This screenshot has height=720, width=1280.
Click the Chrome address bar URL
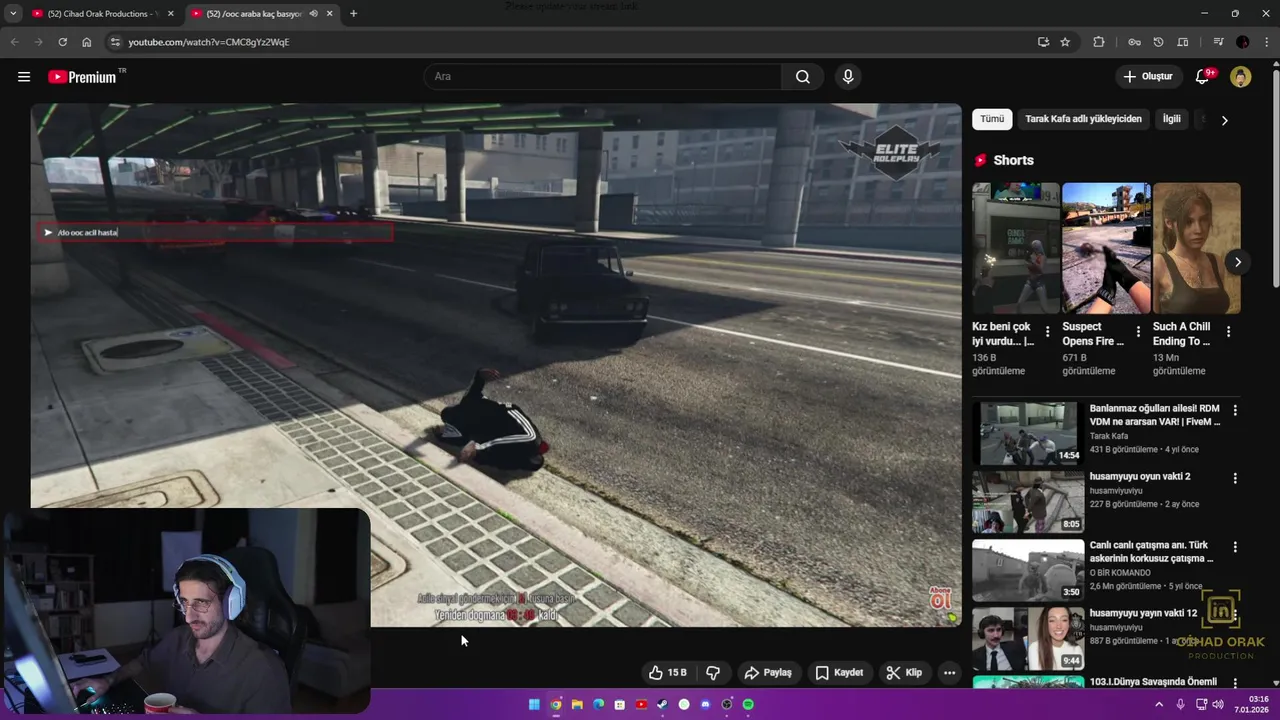[x=209, y=42]
